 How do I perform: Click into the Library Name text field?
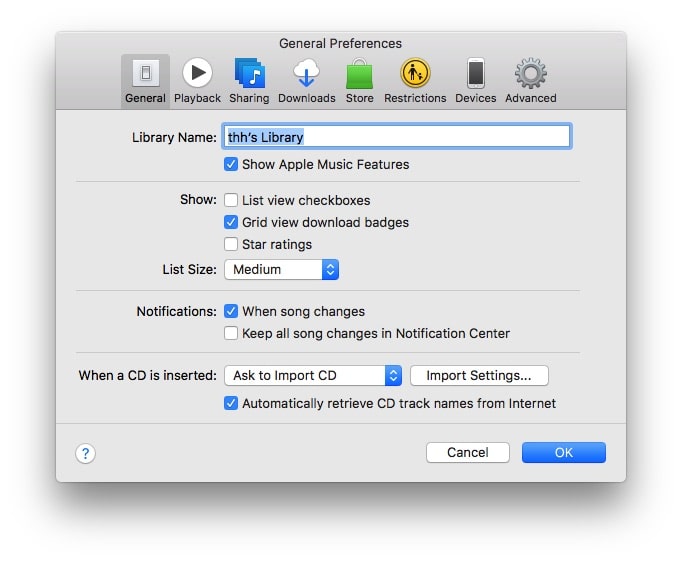396,136
